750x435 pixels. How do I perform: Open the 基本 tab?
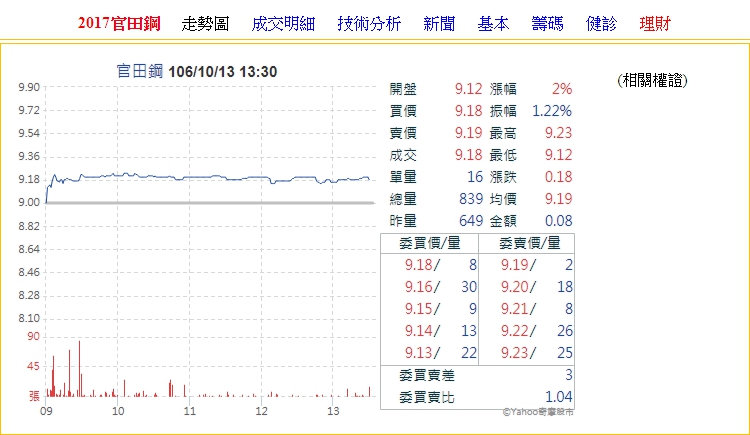[x=493, y=24]
